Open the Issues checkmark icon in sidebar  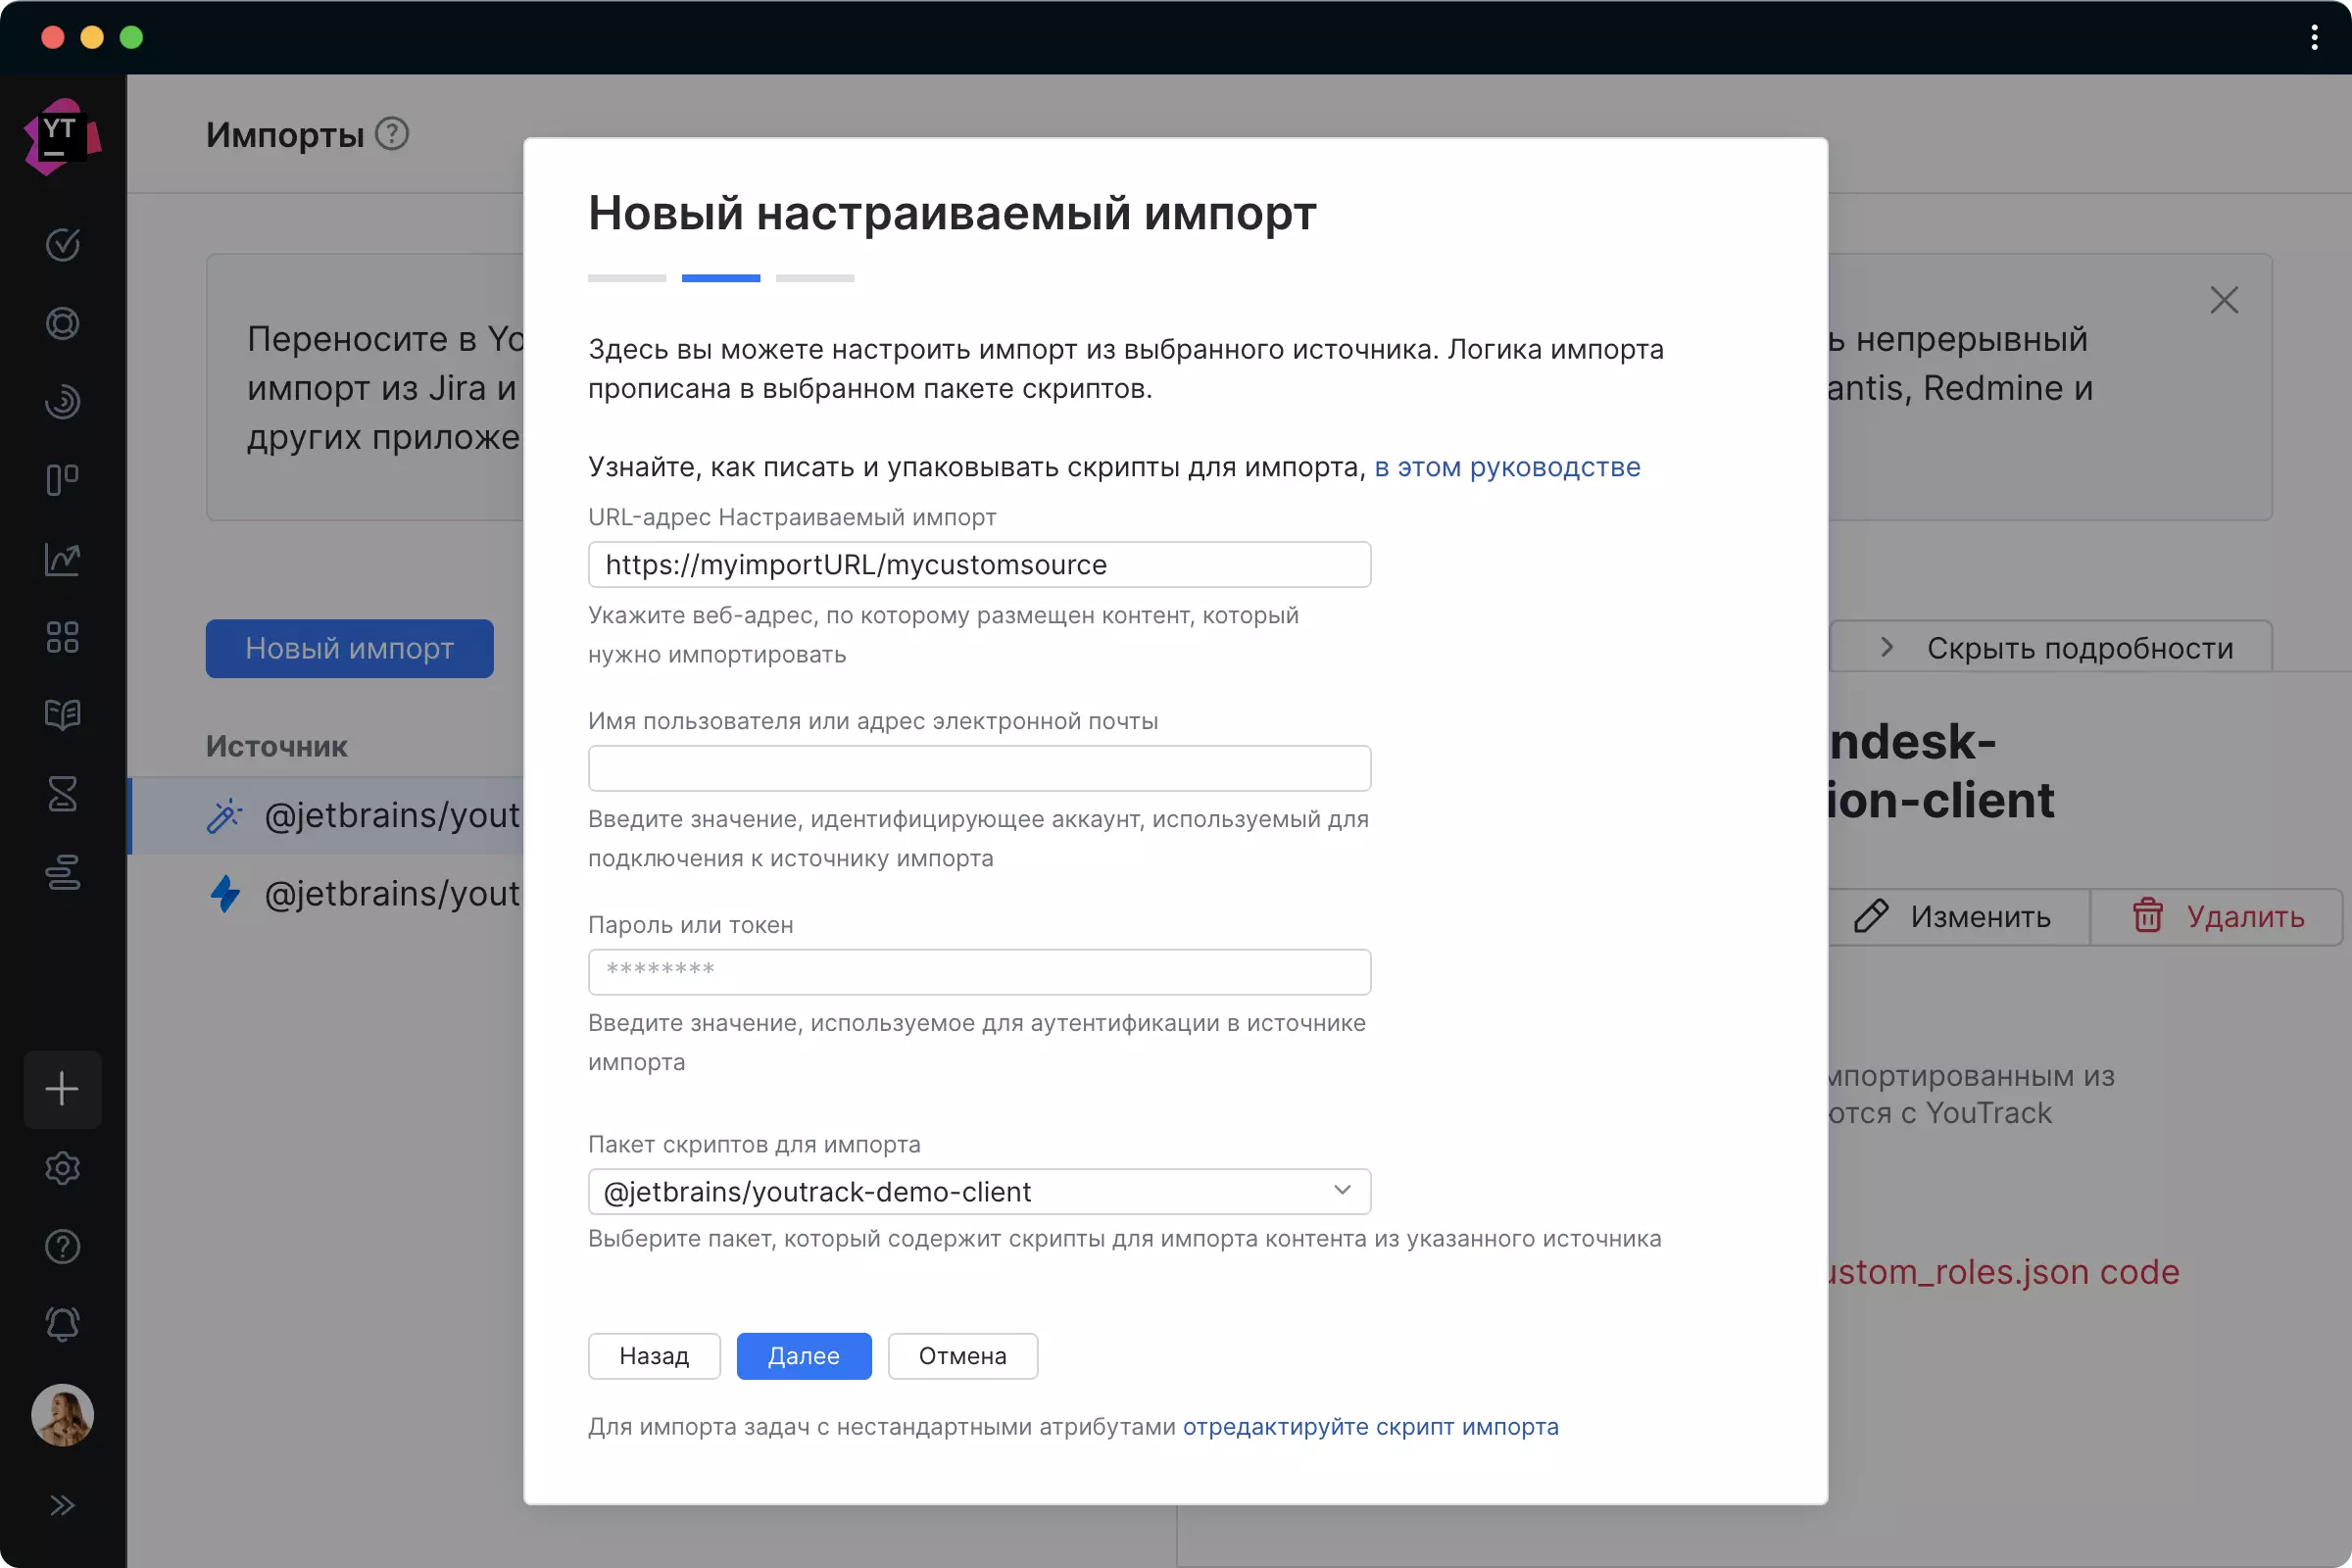62,244
